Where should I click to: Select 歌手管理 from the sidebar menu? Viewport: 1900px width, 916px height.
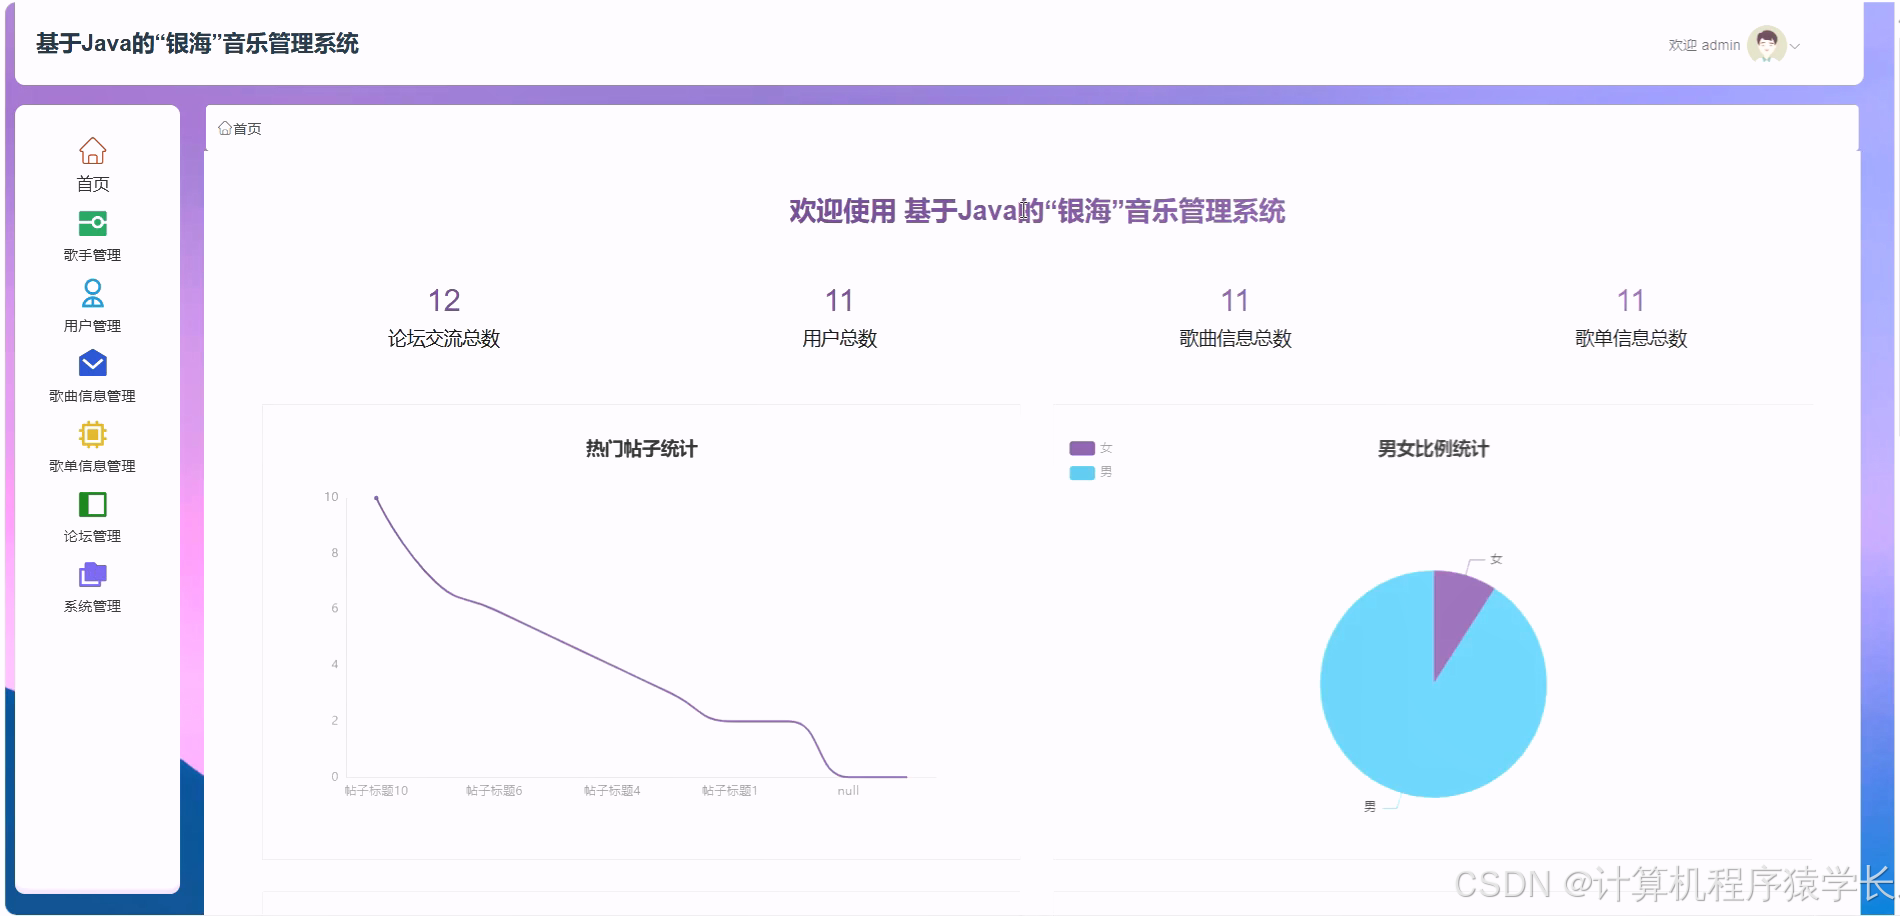[x=92, y=254]
